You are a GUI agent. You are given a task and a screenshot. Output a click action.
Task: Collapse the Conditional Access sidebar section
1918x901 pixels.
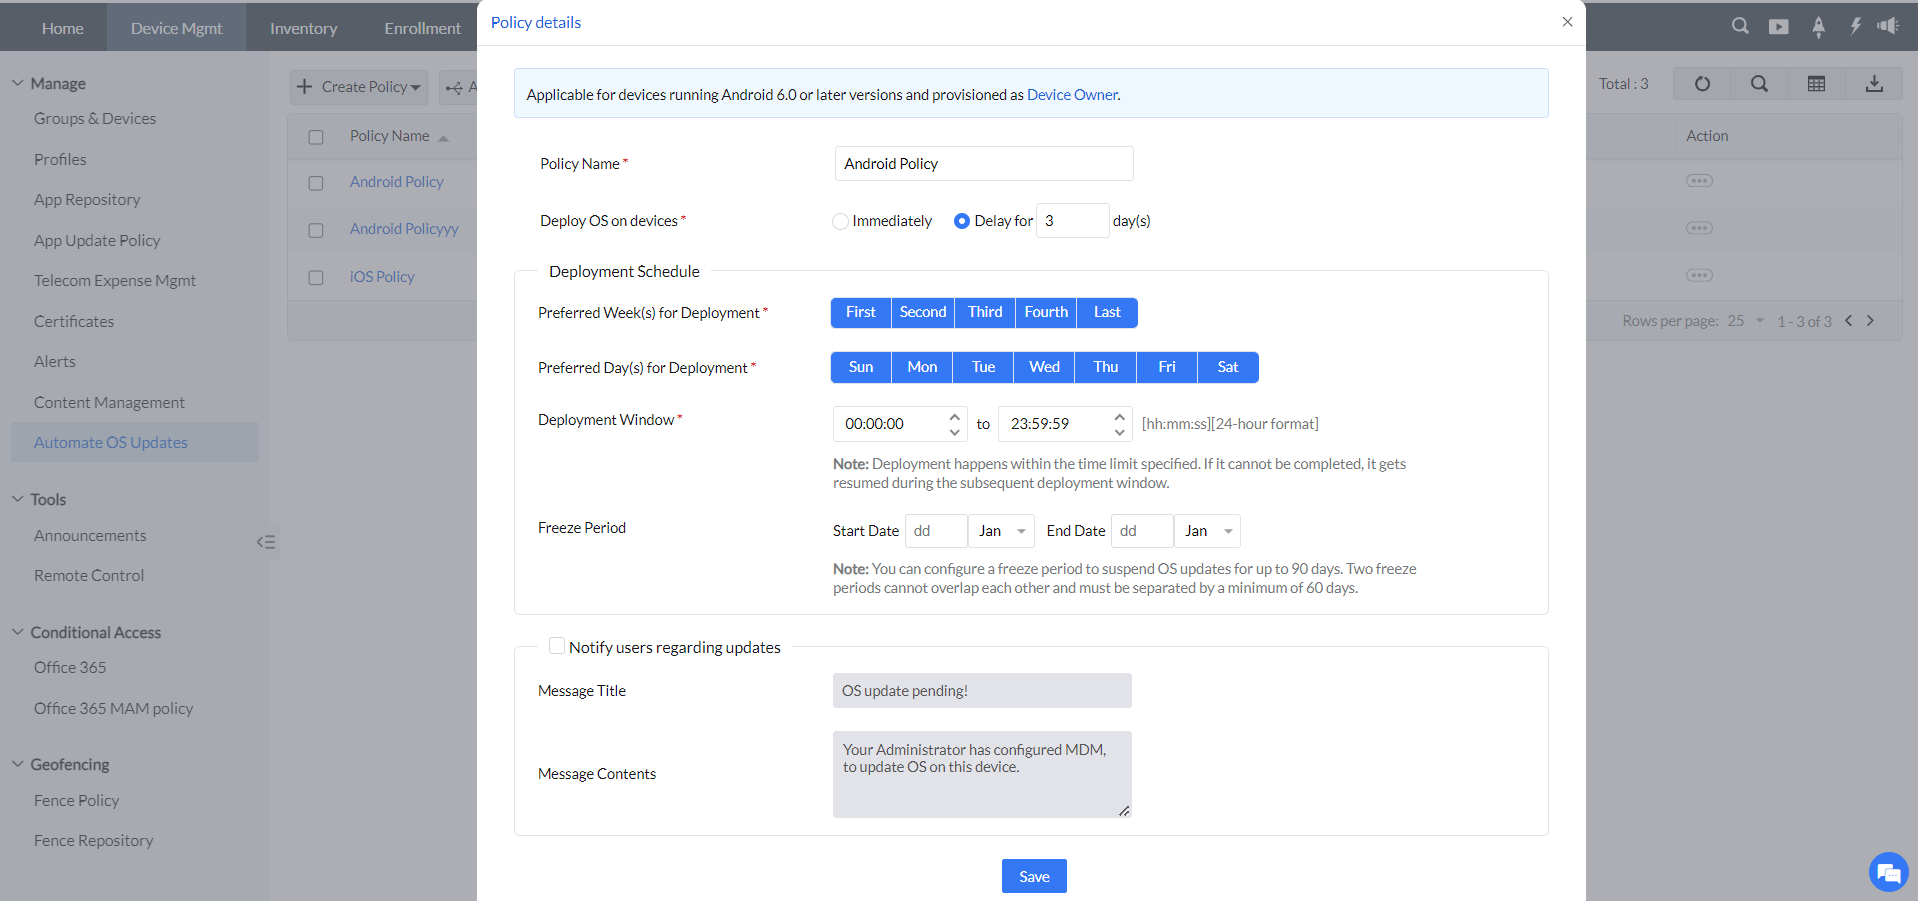coord(18,632)
